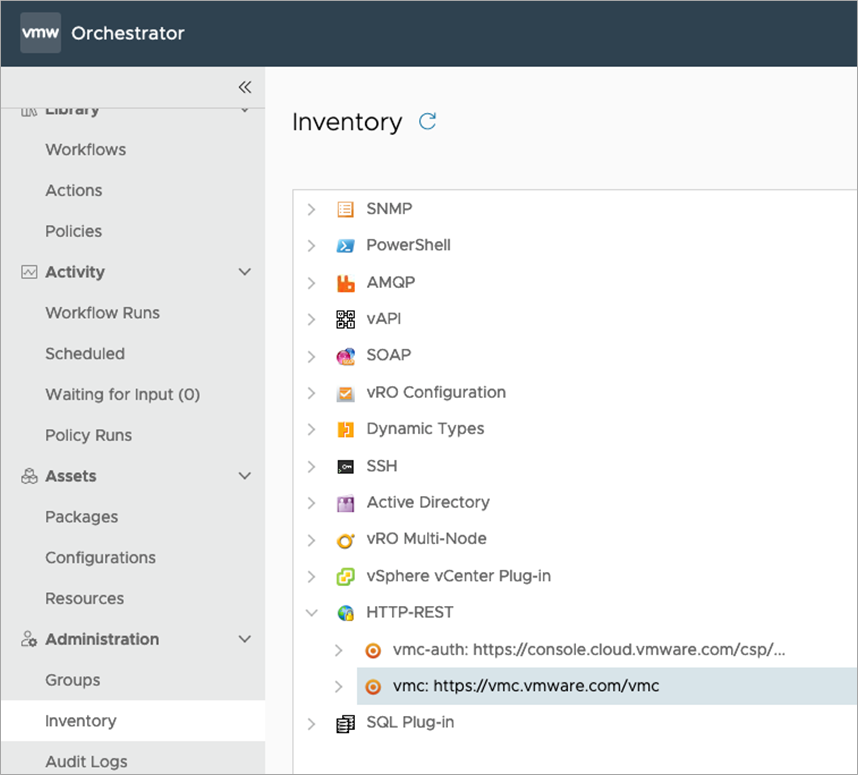This screenshot has width=858, height=775.
Task: Click the Activity chart icon
Action: 29,272
